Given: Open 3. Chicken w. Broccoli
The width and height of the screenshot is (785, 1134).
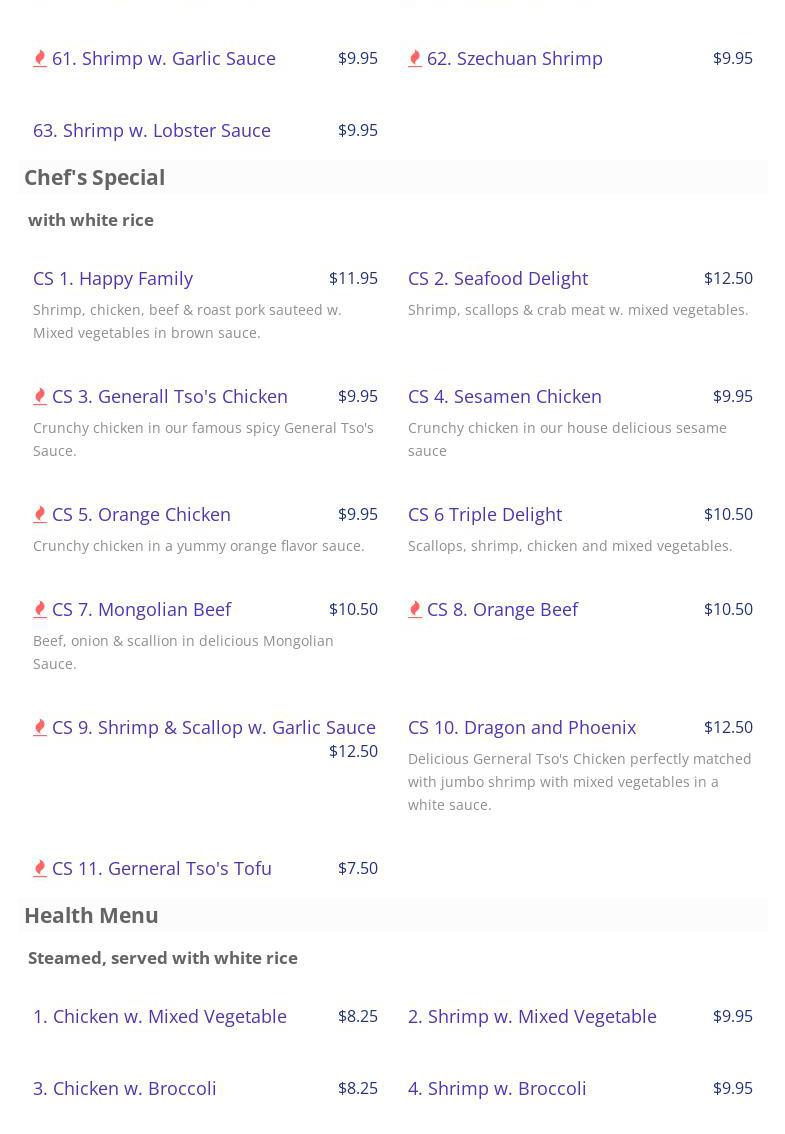Looking at the screenshot, I should click(125, 1088).
